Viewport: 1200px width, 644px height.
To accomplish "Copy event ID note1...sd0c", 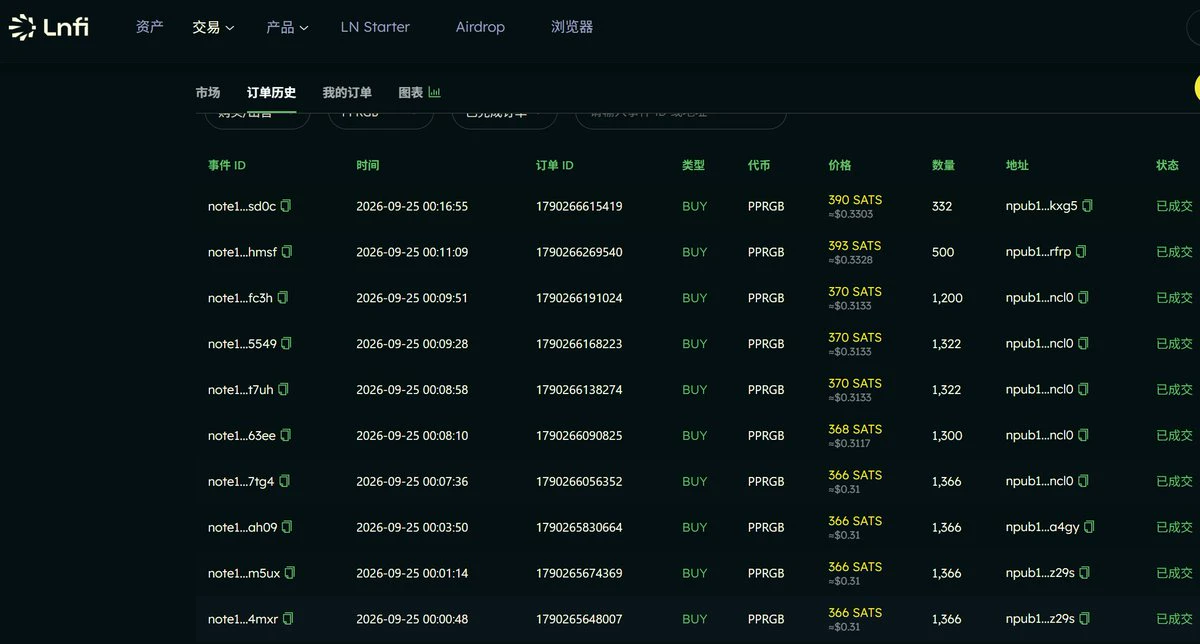I will 286,206.
